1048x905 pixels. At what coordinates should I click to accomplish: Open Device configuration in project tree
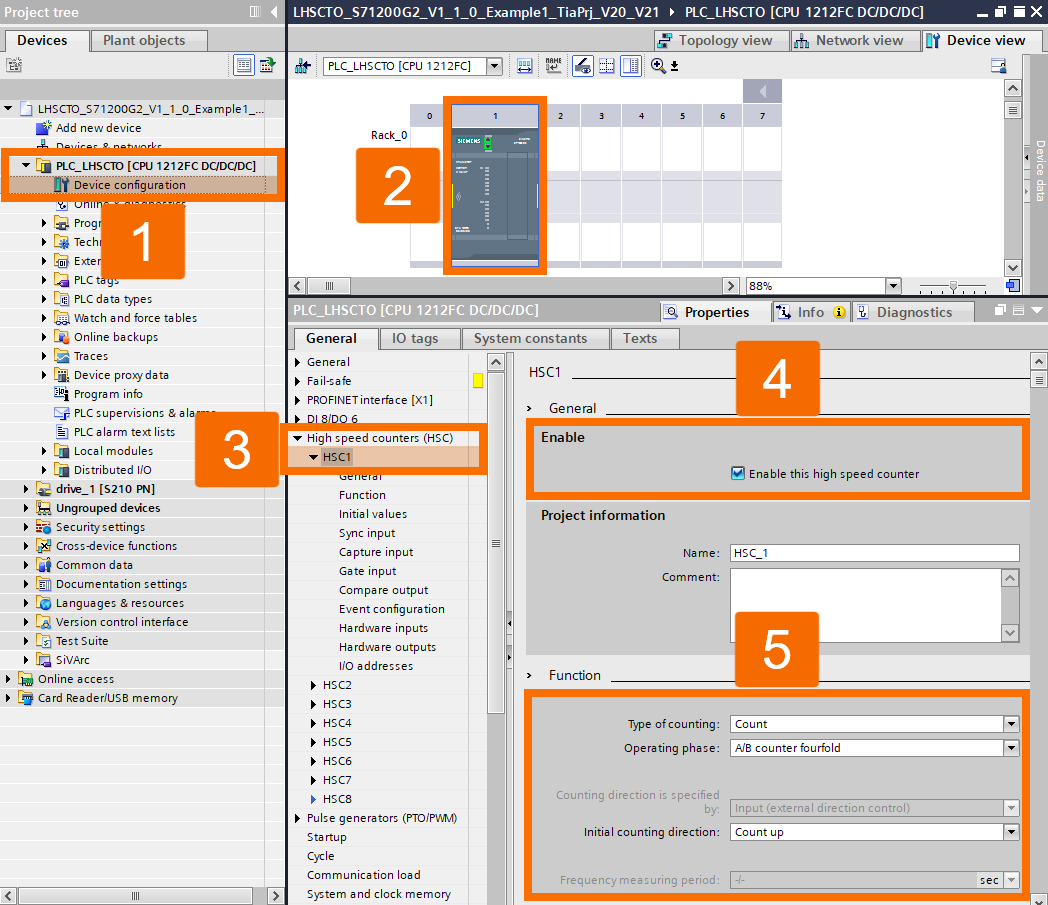click(x=130, y=185)
